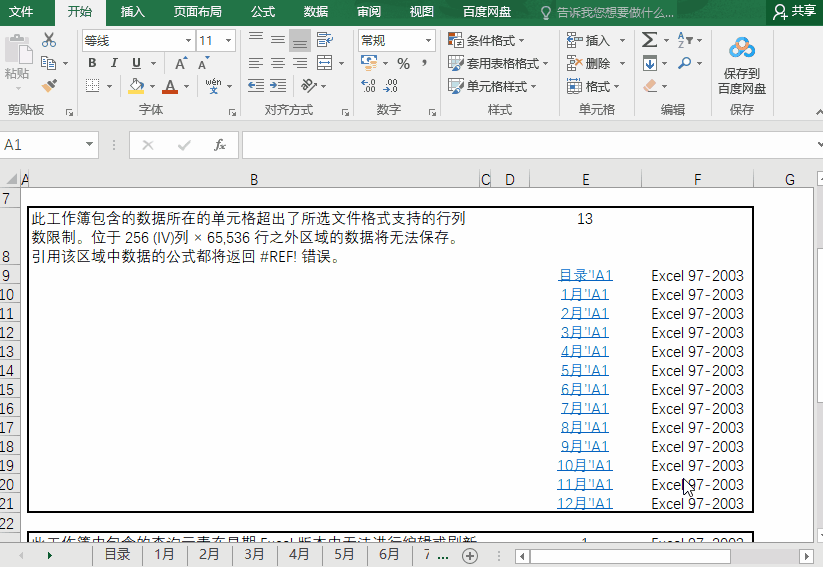Toggle Wrap Text
Screen dimensions: 823x567
coord(324,40)
